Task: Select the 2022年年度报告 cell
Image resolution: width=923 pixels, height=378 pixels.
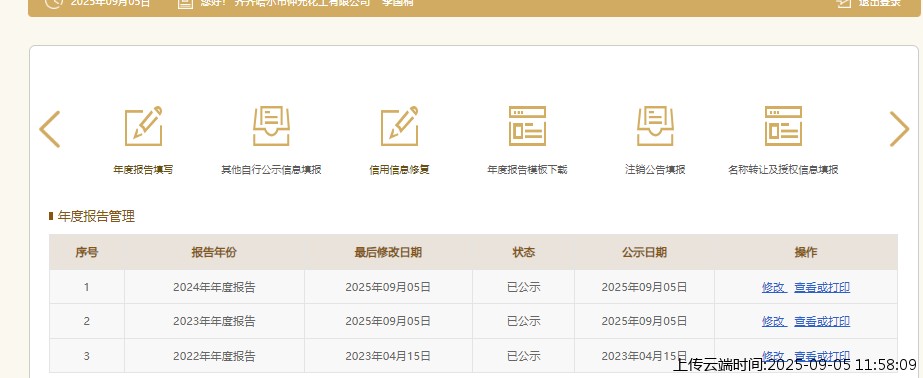Action: pyautogui.click(x=214, y=356)
